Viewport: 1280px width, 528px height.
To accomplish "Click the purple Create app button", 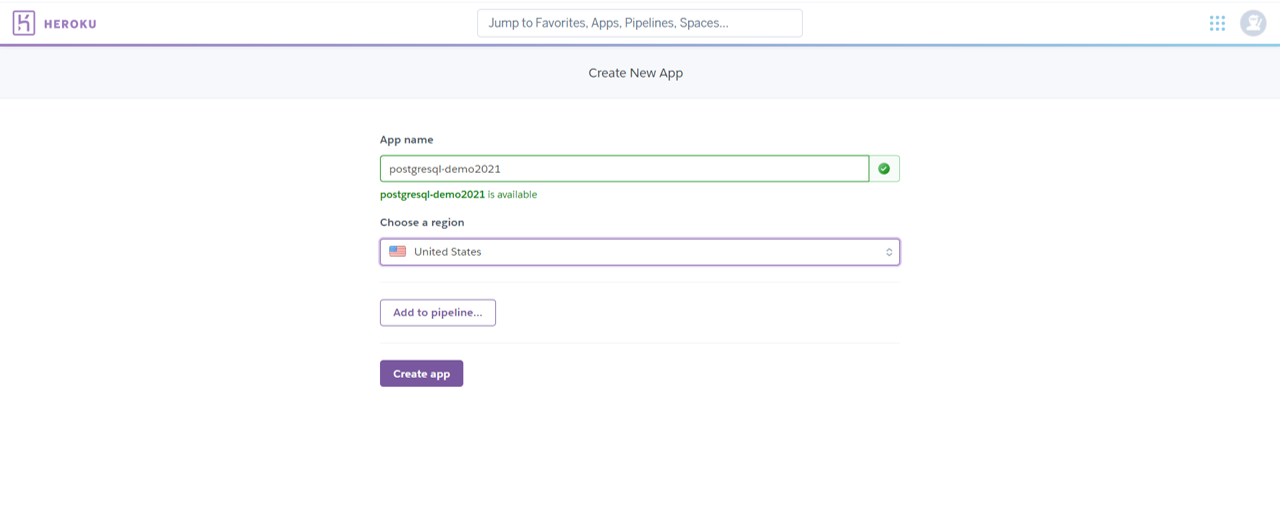I will pos(421,374).
